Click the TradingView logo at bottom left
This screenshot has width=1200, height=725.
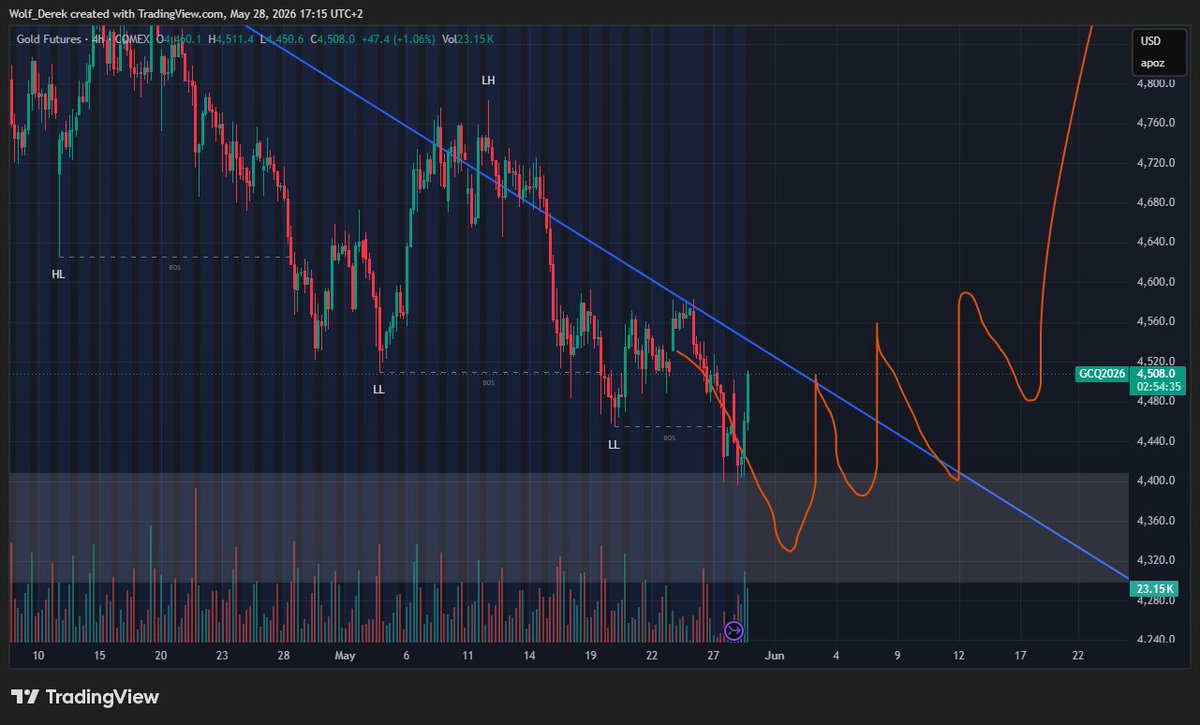(x=85, y=697)
